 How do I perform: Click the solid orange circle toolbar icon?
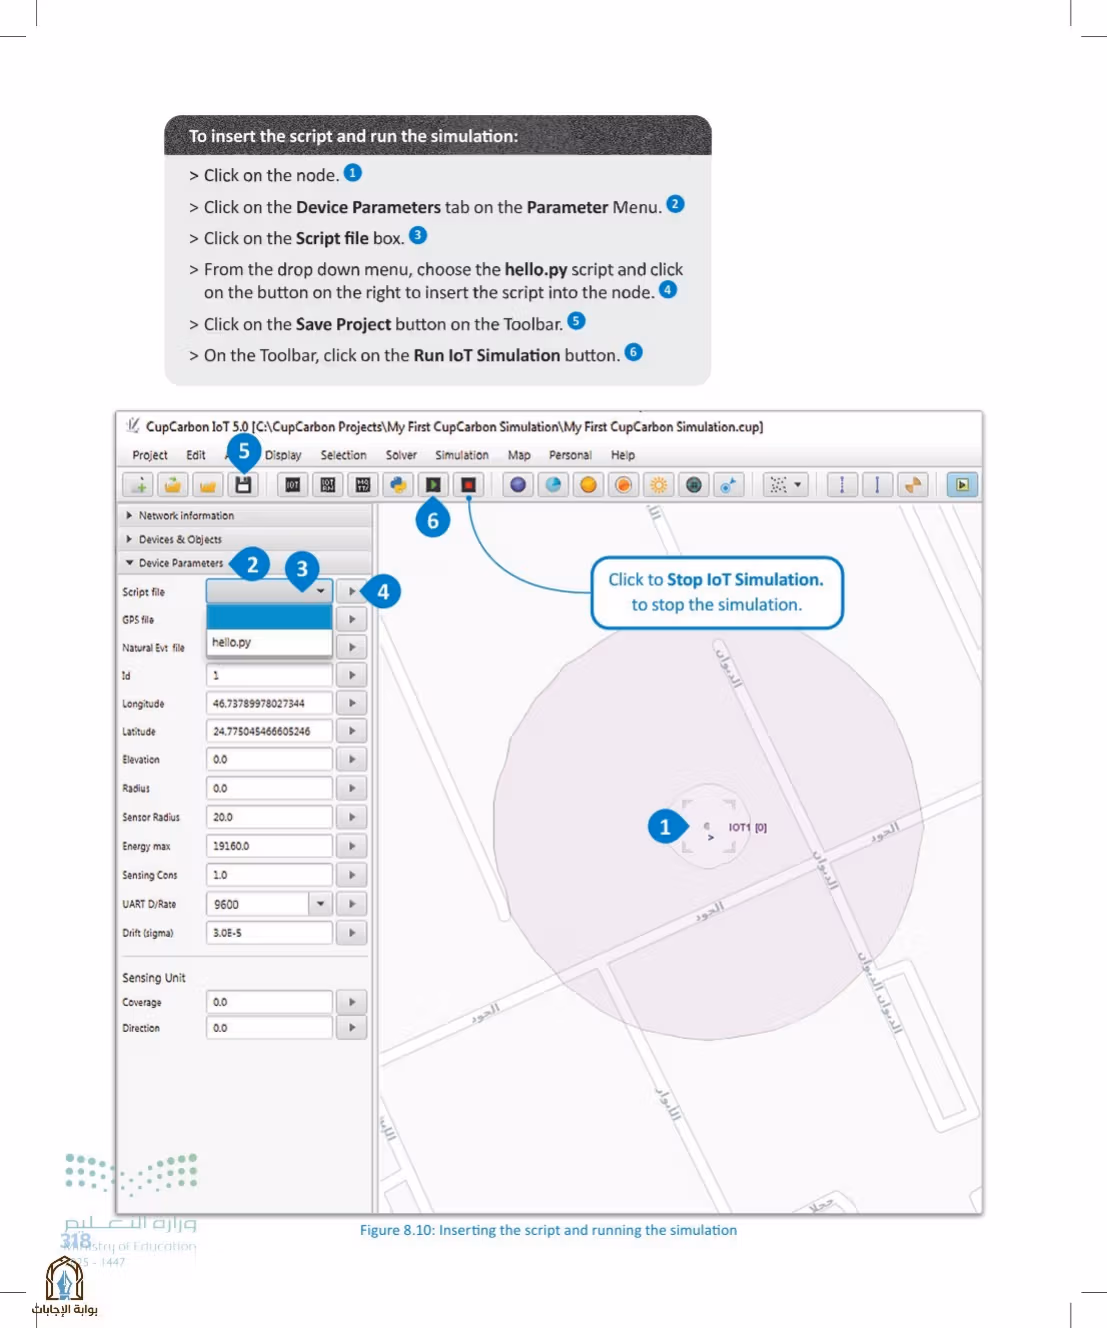[x=588, y=485]
